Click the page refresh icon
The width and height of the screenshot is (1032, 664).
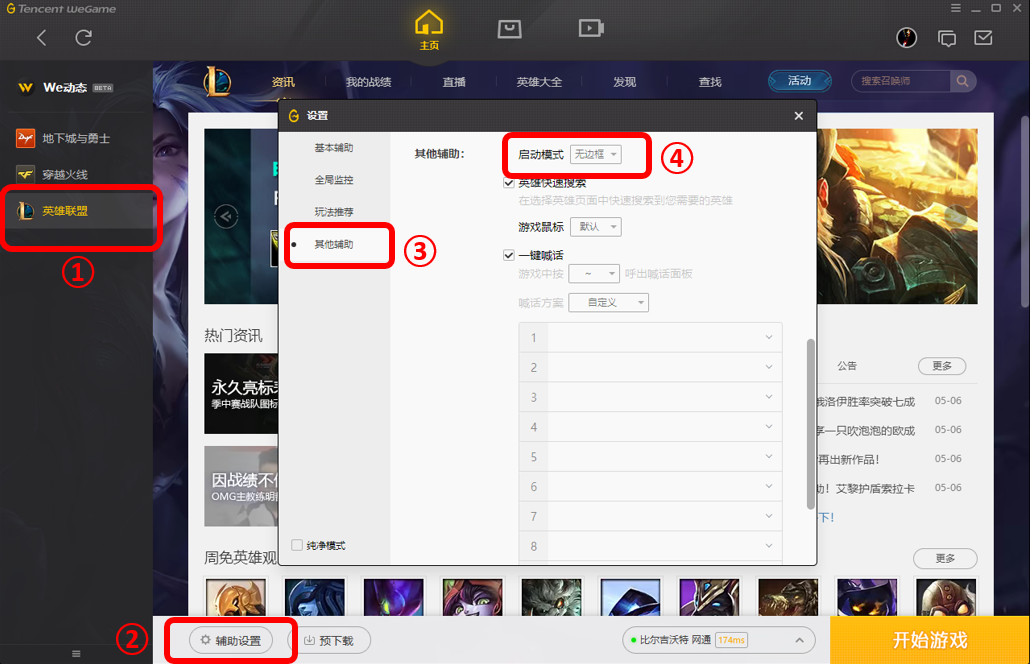coord(84,37)
